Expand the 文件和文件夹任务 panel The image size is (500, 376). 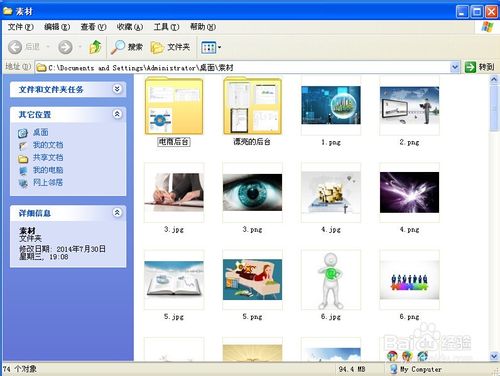click(x=117, y=89)
